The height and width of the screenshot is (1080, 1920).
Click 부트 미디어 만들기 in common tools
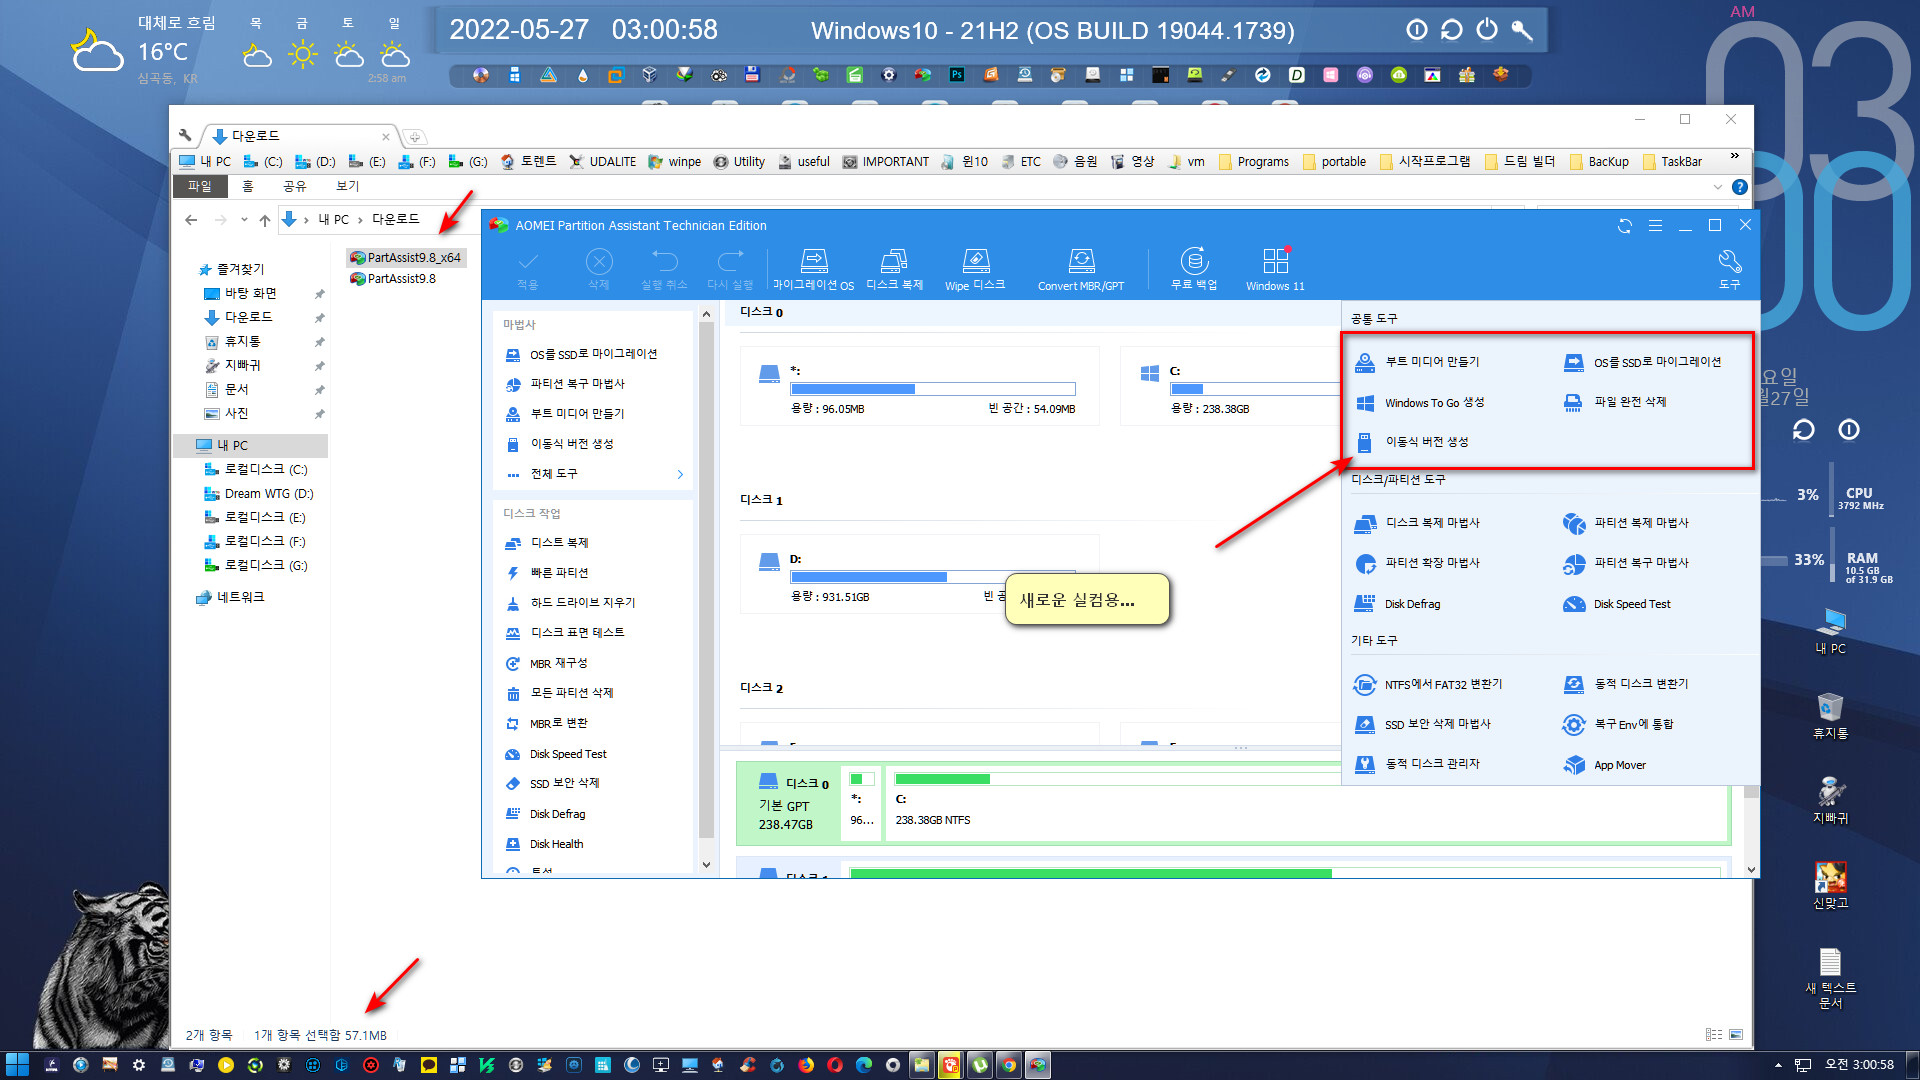[1417, 362]
